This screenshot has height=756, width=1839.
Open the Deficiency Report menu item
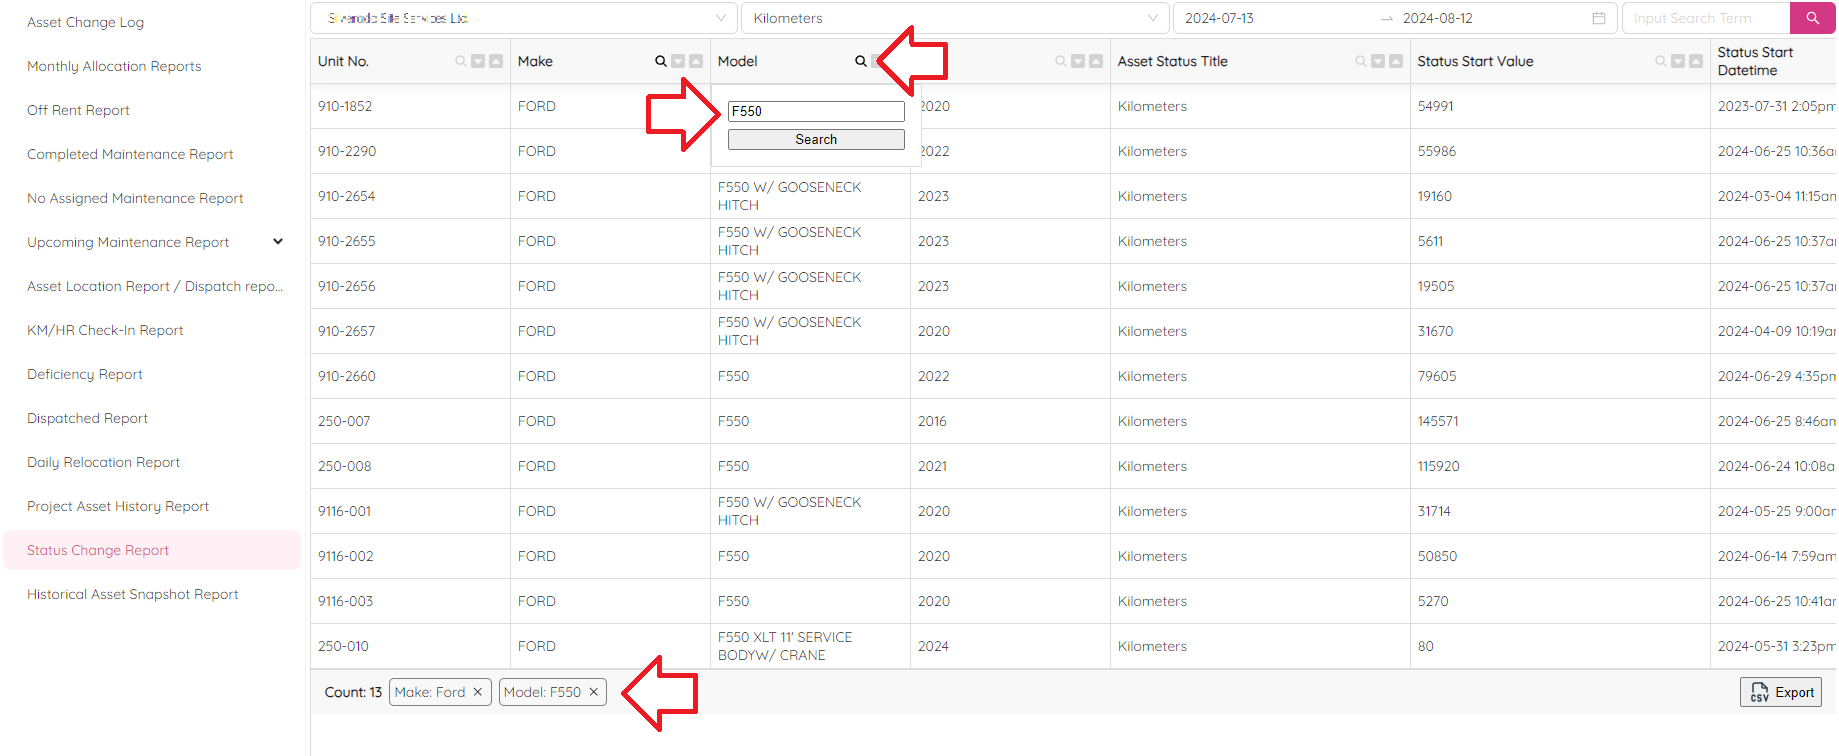pos(85,374)
